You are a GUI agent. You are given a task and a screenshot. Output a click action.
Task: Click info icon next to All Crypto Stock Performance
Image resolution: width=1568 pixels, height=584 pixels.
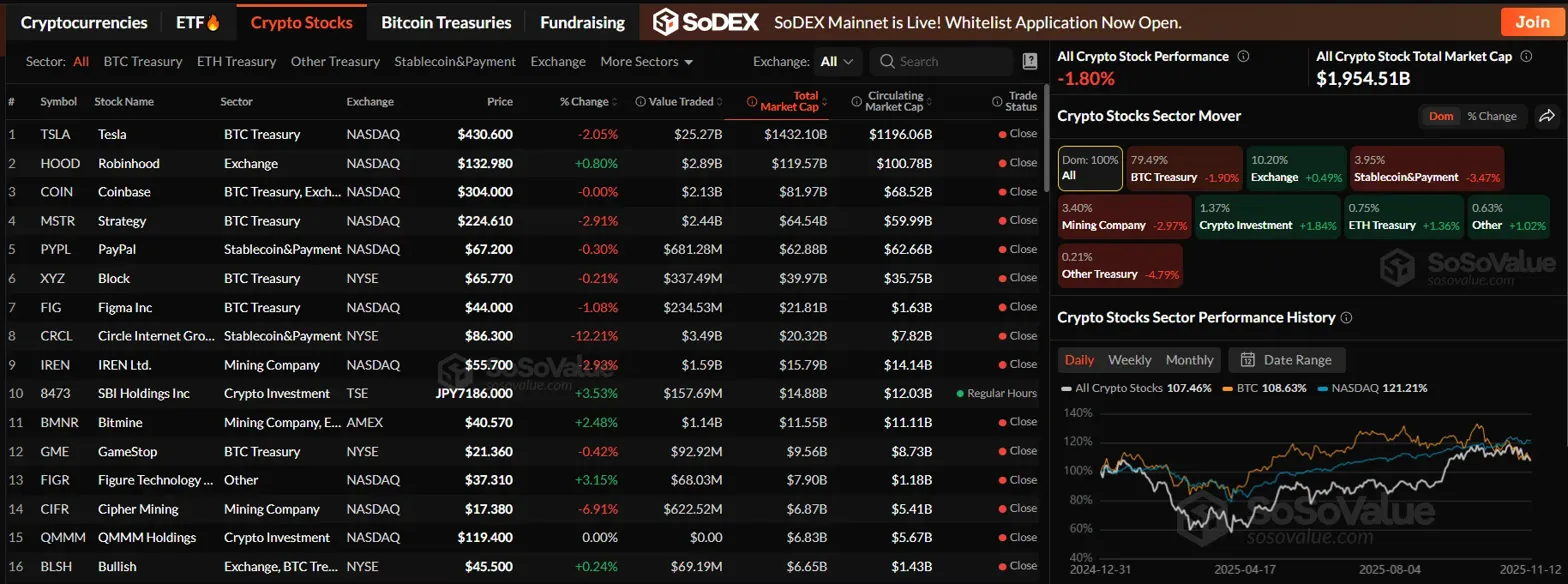(1243, 57)
